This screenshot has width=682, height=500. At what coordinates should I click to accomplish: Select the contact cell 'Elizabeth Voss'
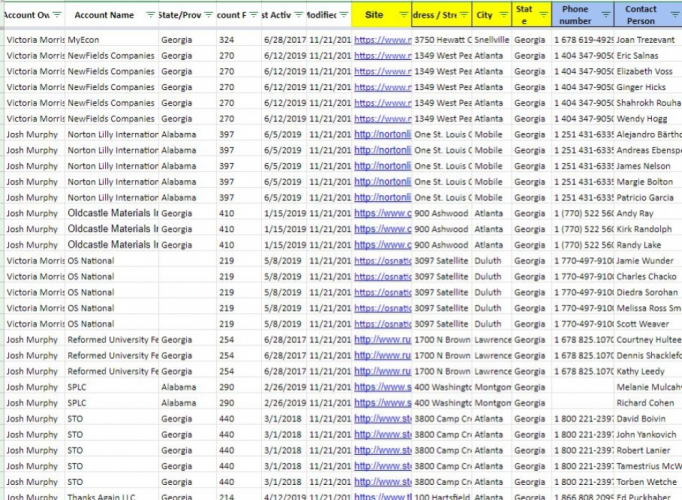click(x=648, y=71)
